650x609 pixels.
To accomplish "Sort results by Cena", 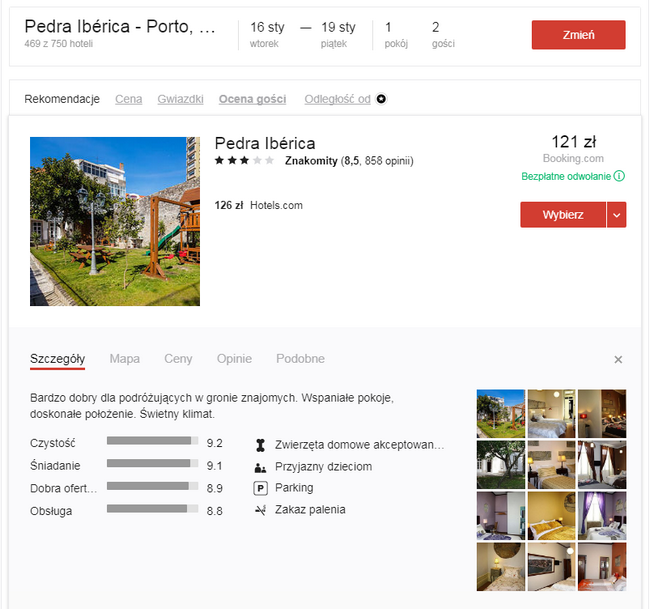I will 128,99.
